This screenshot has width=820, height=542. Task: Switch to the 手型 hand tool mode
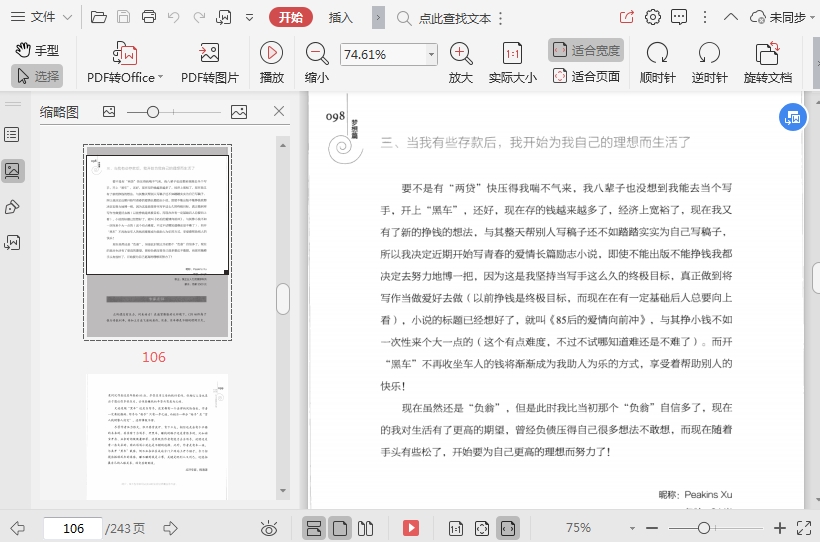pyautogui.click(x=36, y=50)
